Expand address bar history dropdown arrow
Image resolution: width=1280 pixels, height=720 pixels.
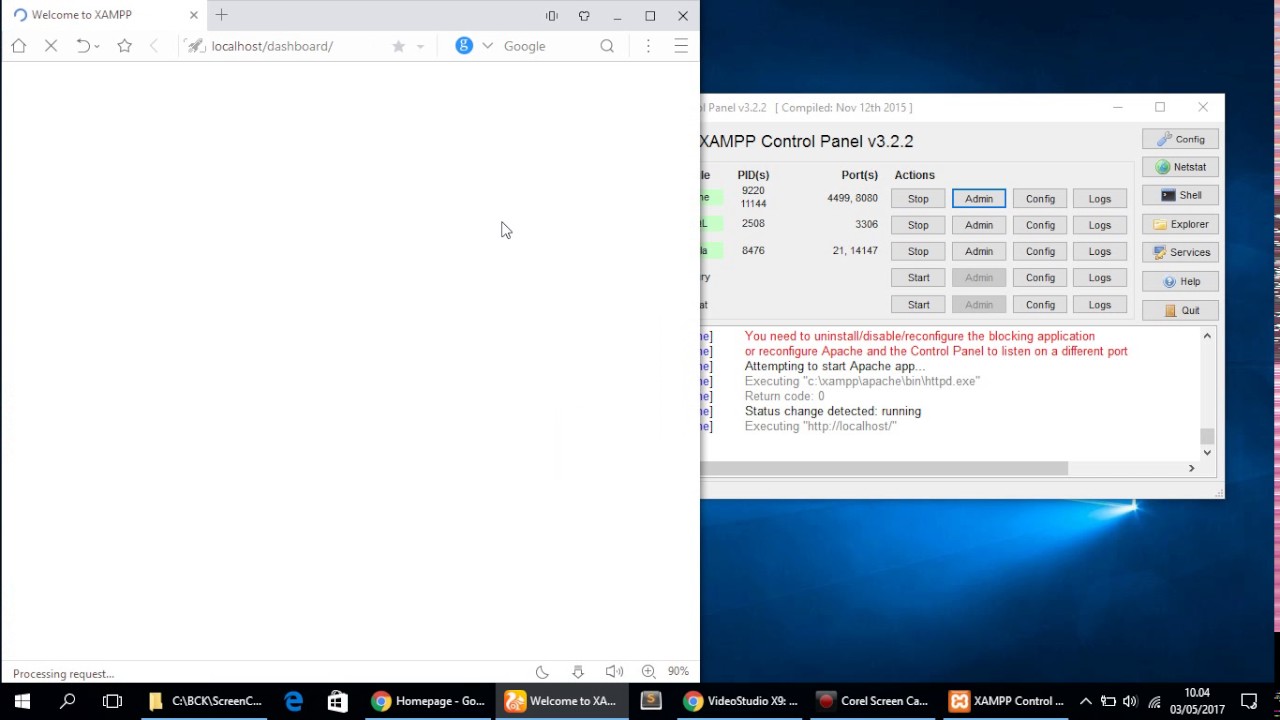[x=420, y=46]
